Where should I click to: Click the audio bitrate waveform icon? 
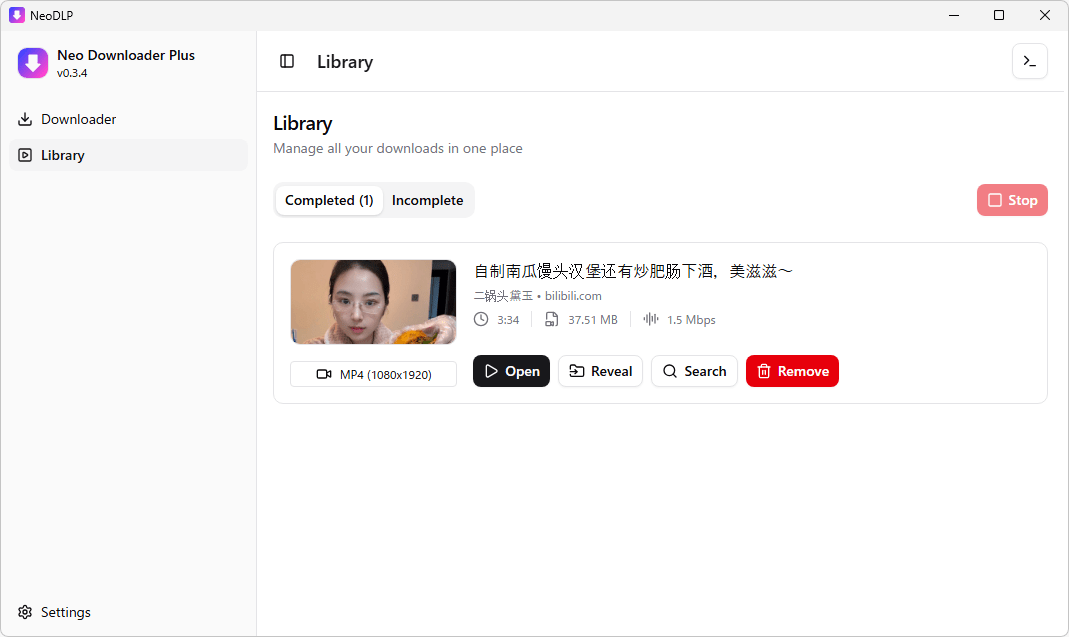pyautogui.click(x=651, y=320)
